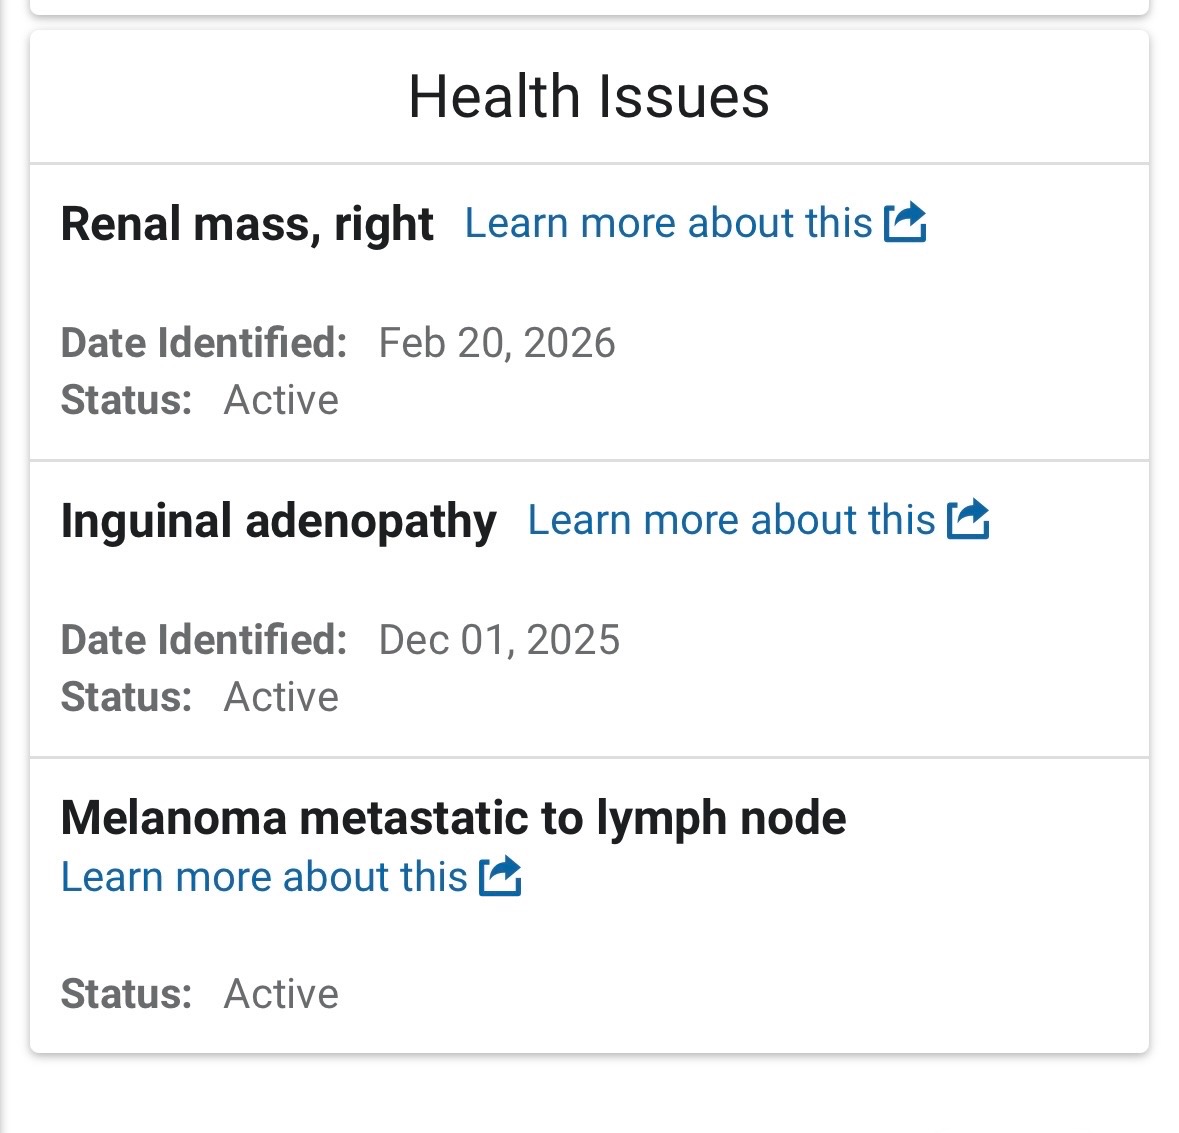Click 'Date Identified:' label under Renal mass
This screenshot has height=1133, width=1179.
[204, 343]
